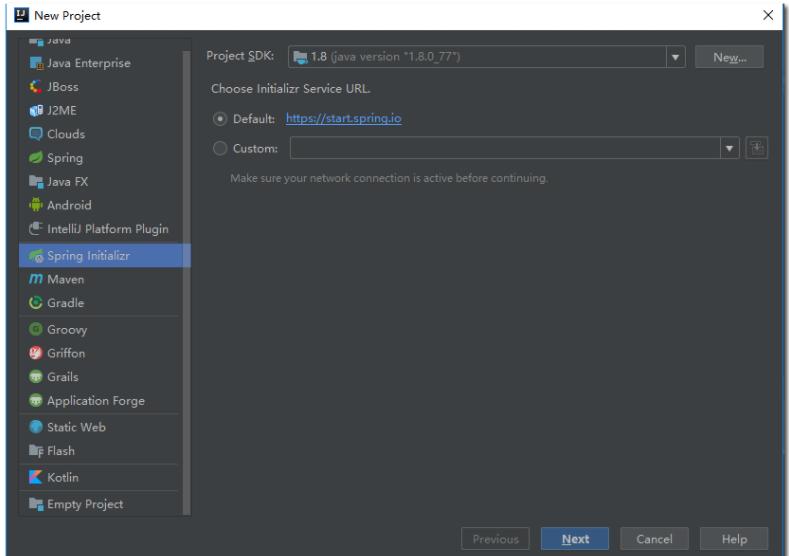Viewport: 789px width, 556px height.
Task: Select Groovy in the project list
Action: (104, 330)
